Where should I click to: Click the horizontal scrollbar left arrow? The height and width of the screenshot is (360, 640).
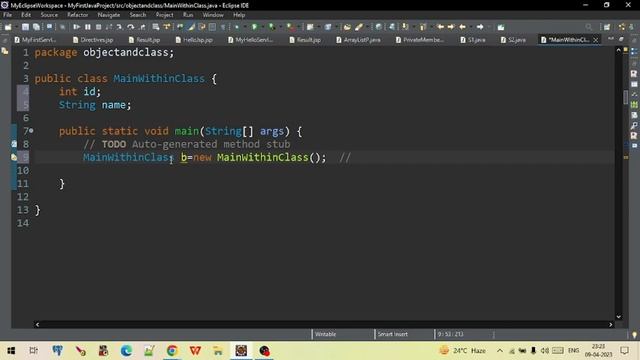38,324
